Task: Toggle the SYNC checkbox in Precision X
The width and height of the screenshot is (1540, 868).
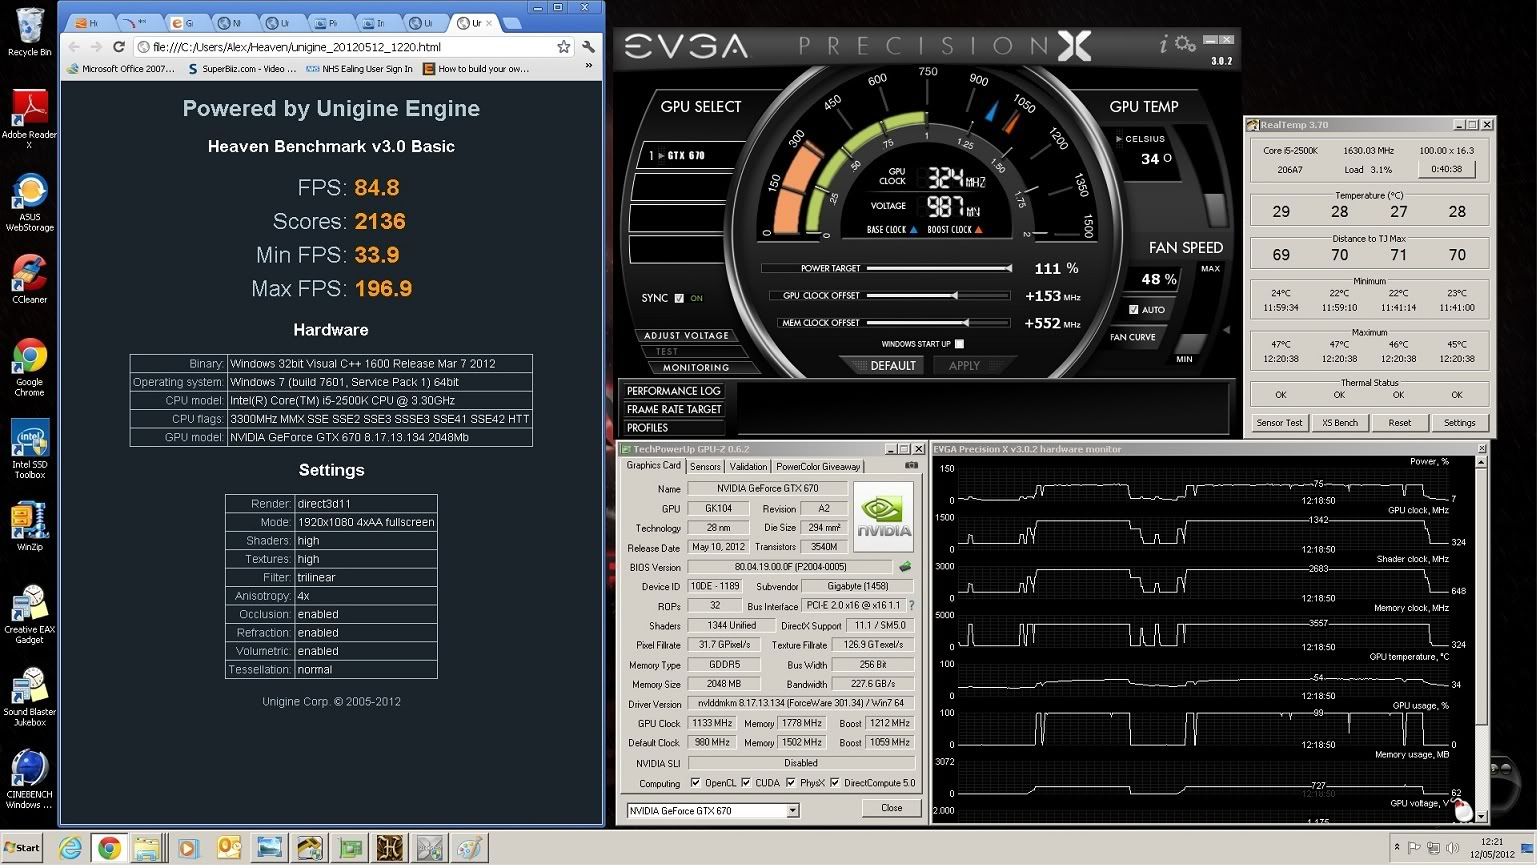Action: click(680, 298)
